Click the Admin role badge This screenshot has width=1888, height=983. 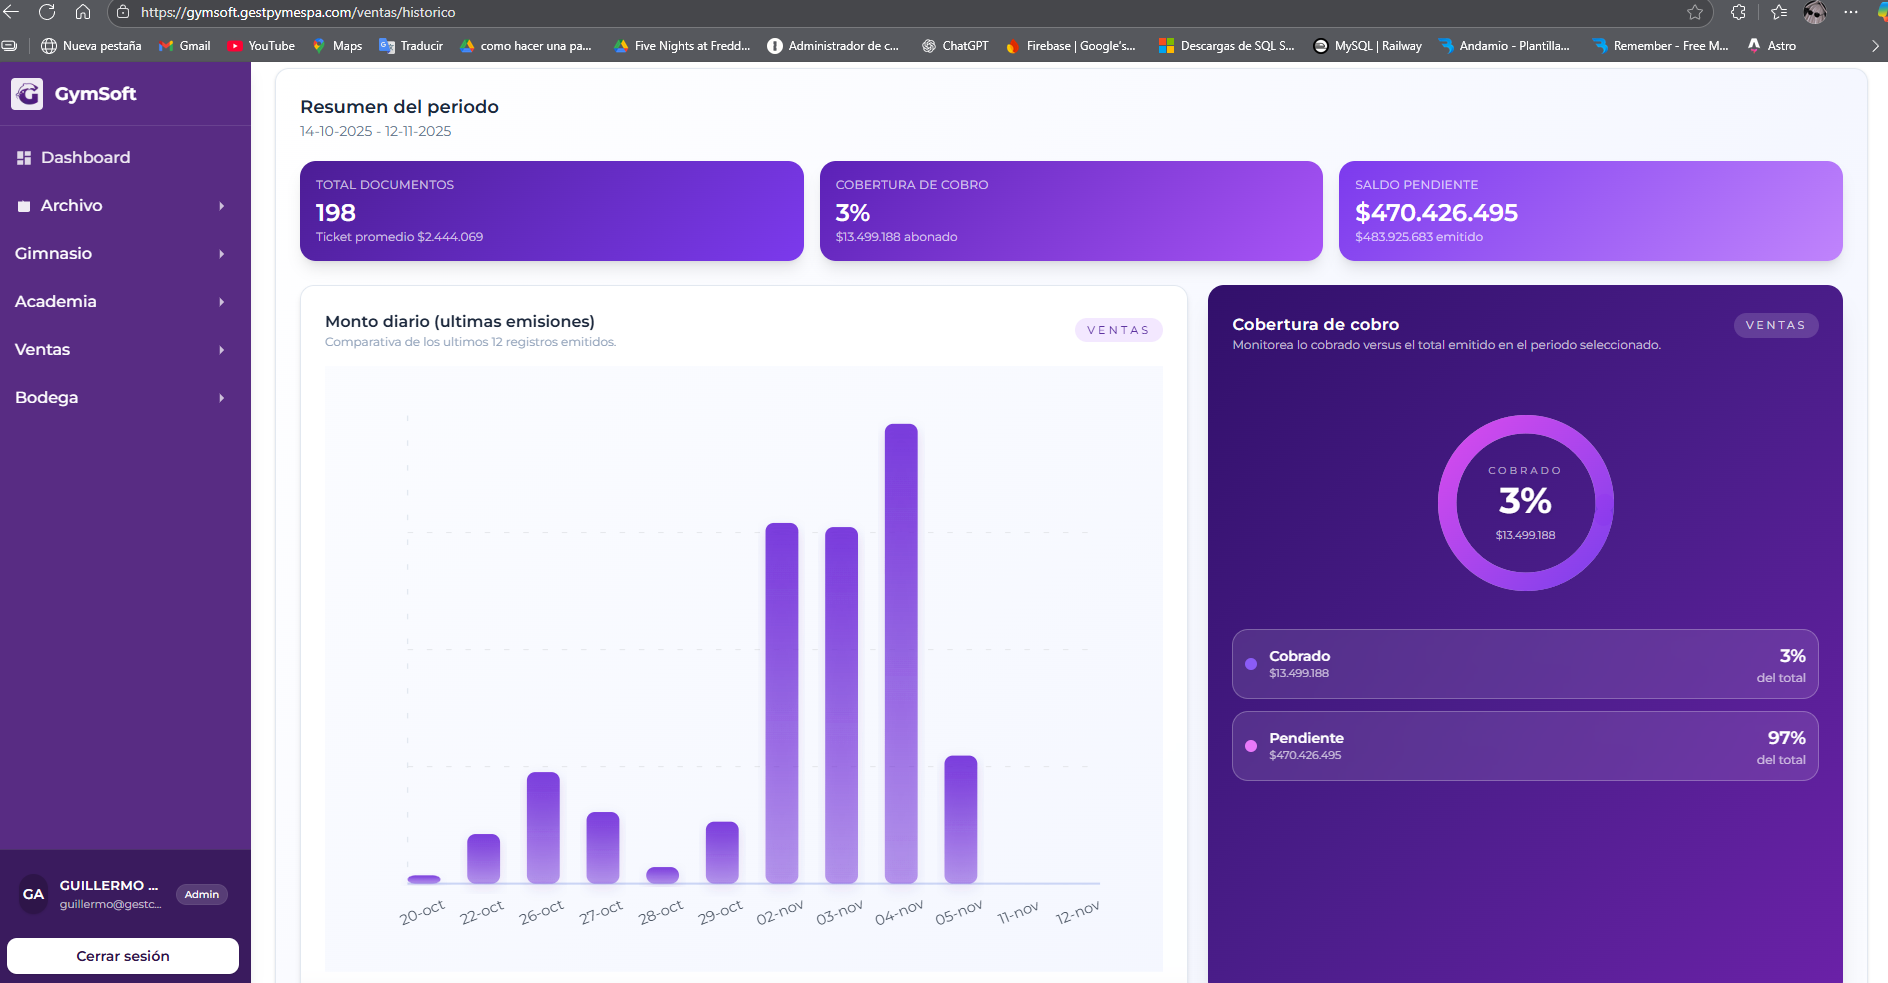coord(201,895)
